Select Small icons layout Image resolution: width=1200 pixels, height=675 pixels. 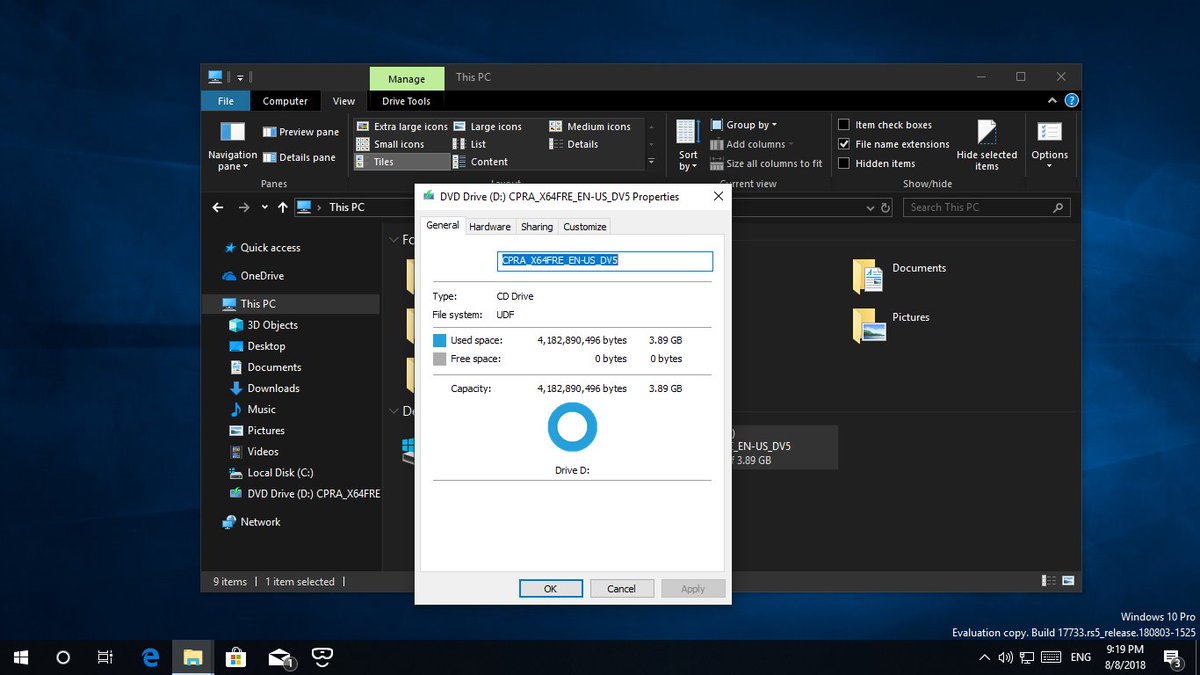[x=391, y=144]
